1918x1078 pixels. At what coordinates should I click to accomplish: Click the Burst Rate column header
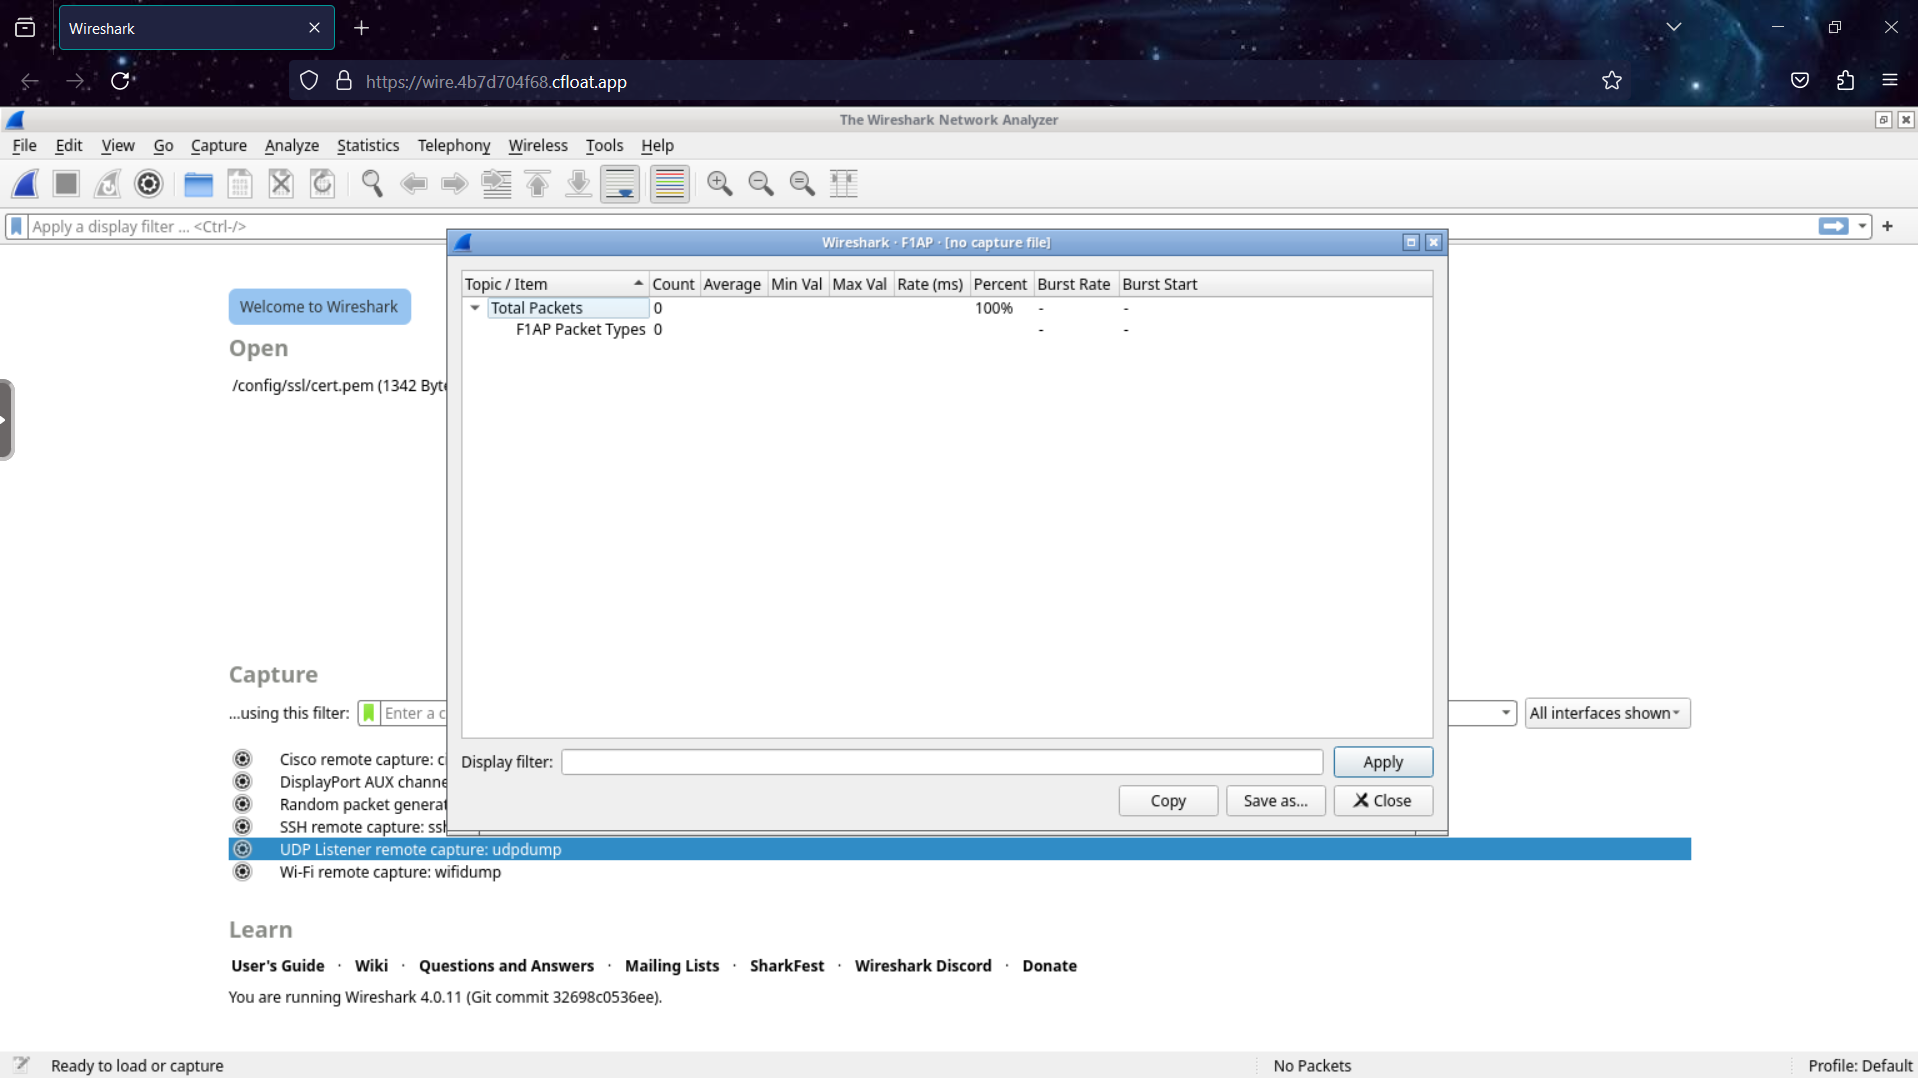[1074, 284]
